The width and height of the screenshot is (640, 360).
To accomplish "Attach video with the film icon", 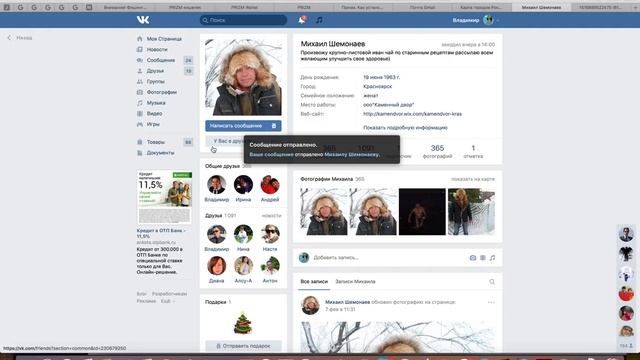I will (x=483, y=258).
